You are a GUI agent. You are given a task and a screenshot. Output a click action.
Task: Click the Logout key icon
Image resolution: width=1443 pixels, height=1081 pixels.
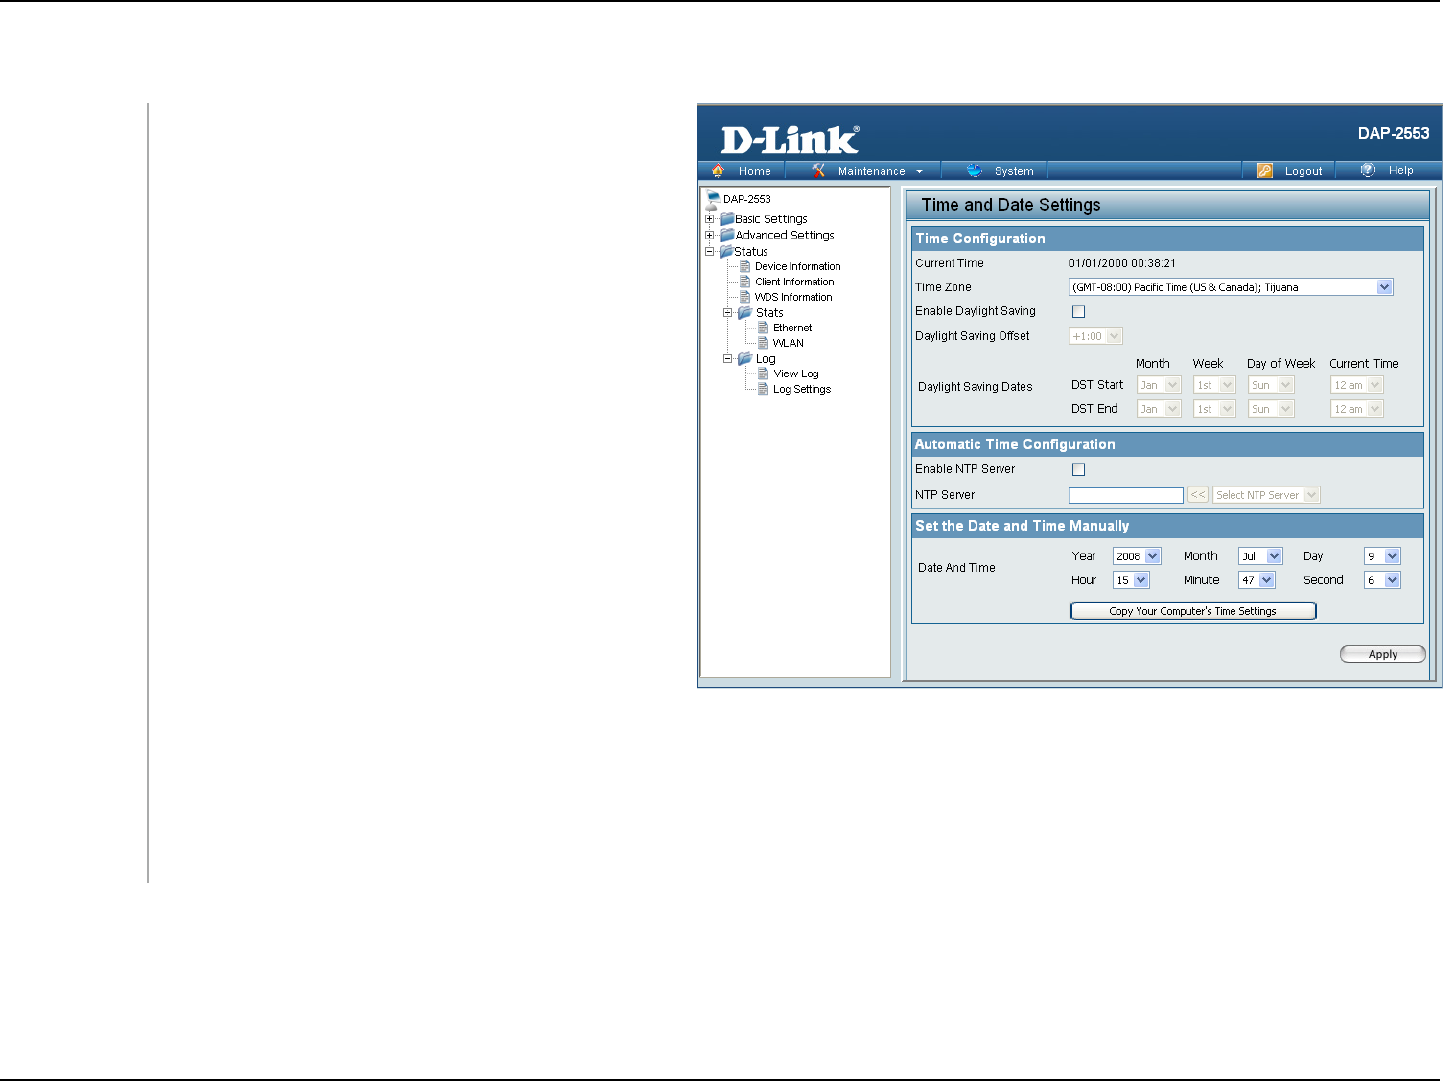(x=1265, y=171)
